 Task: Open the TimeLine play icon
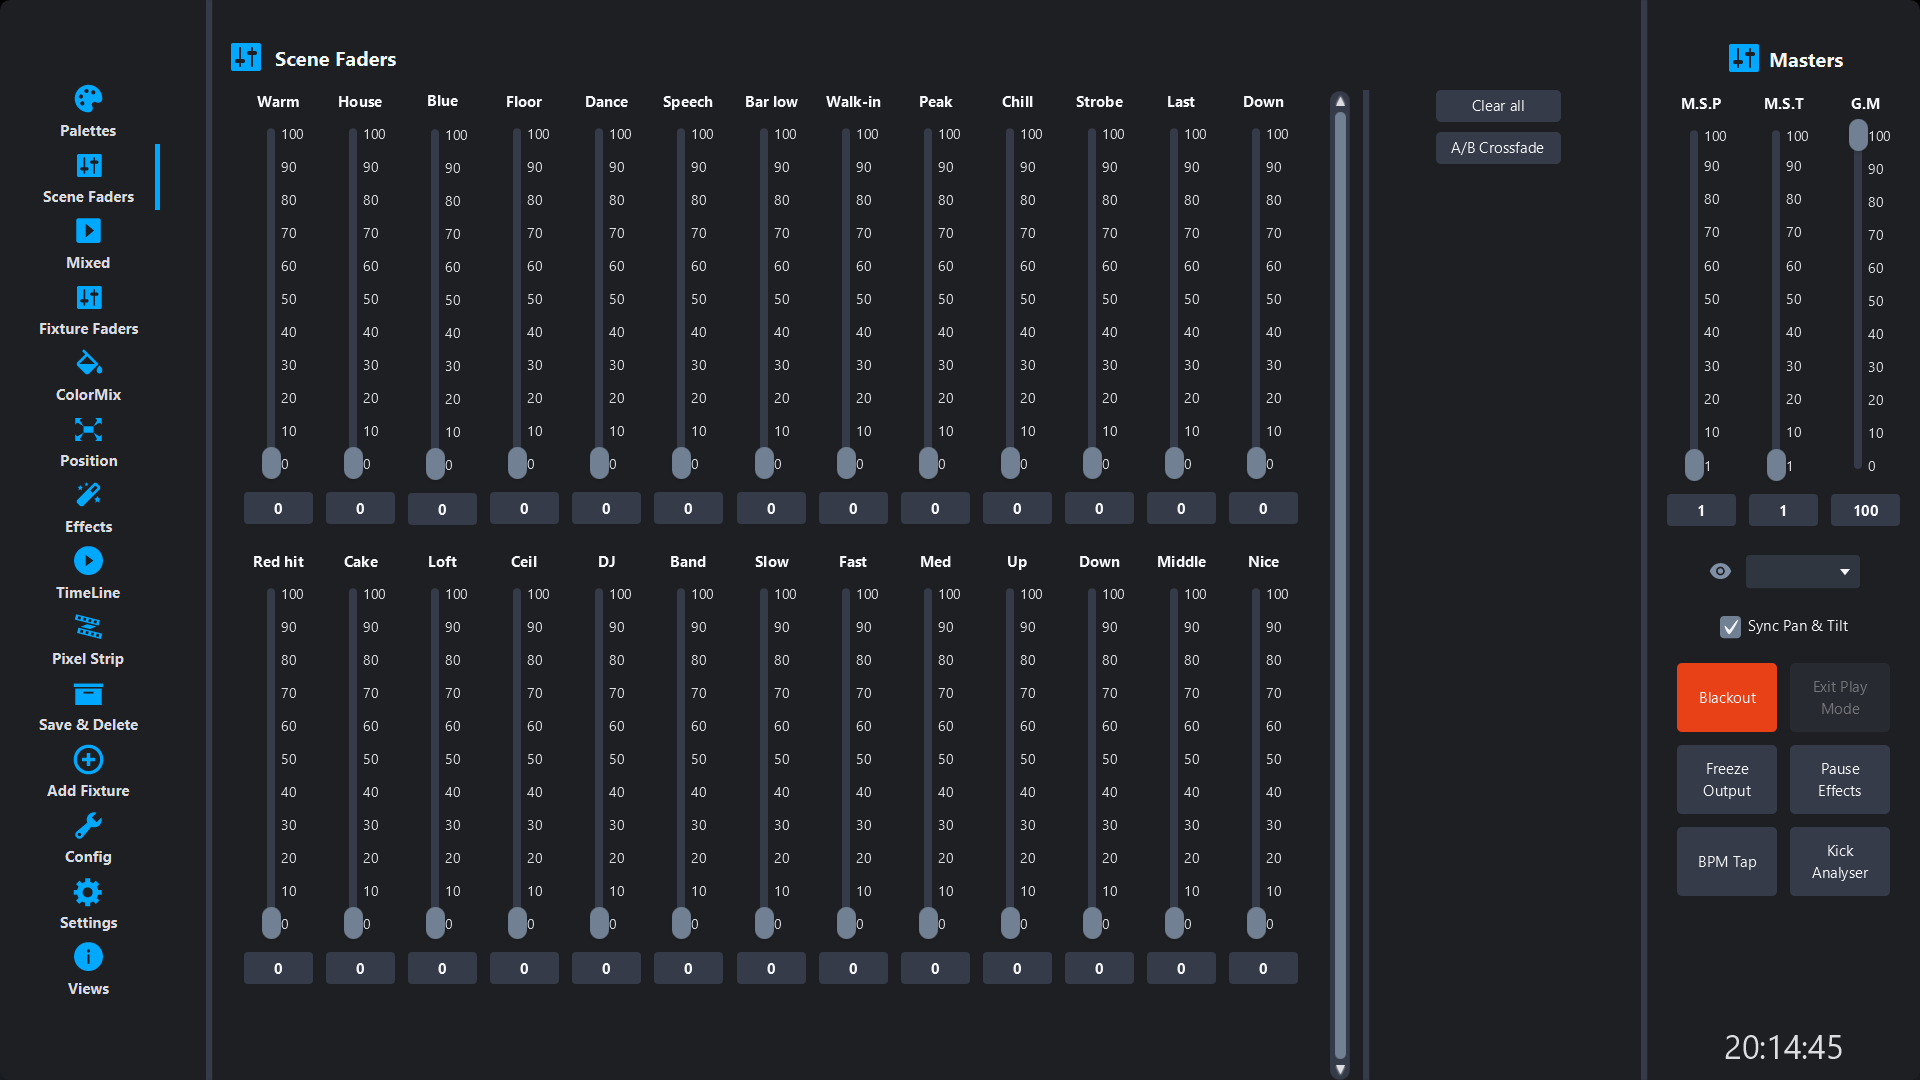[x=88, y=561]
